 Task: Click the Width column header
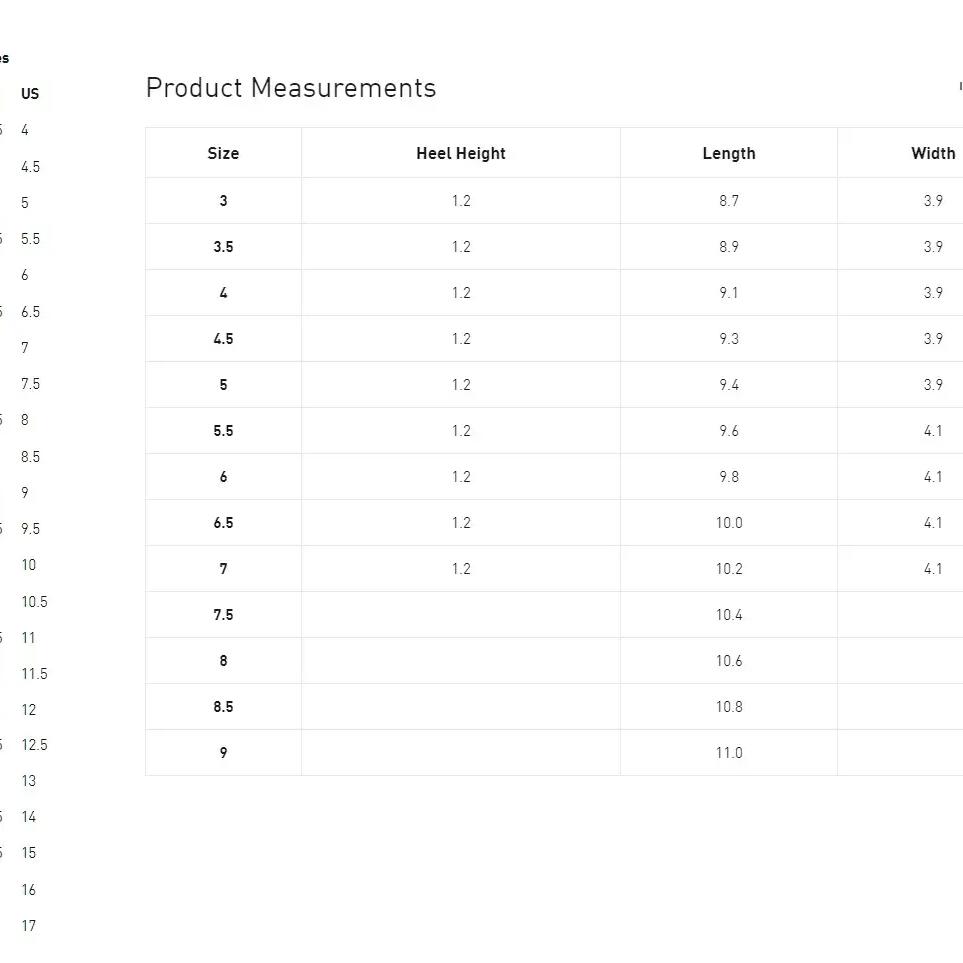pos(933,154)
